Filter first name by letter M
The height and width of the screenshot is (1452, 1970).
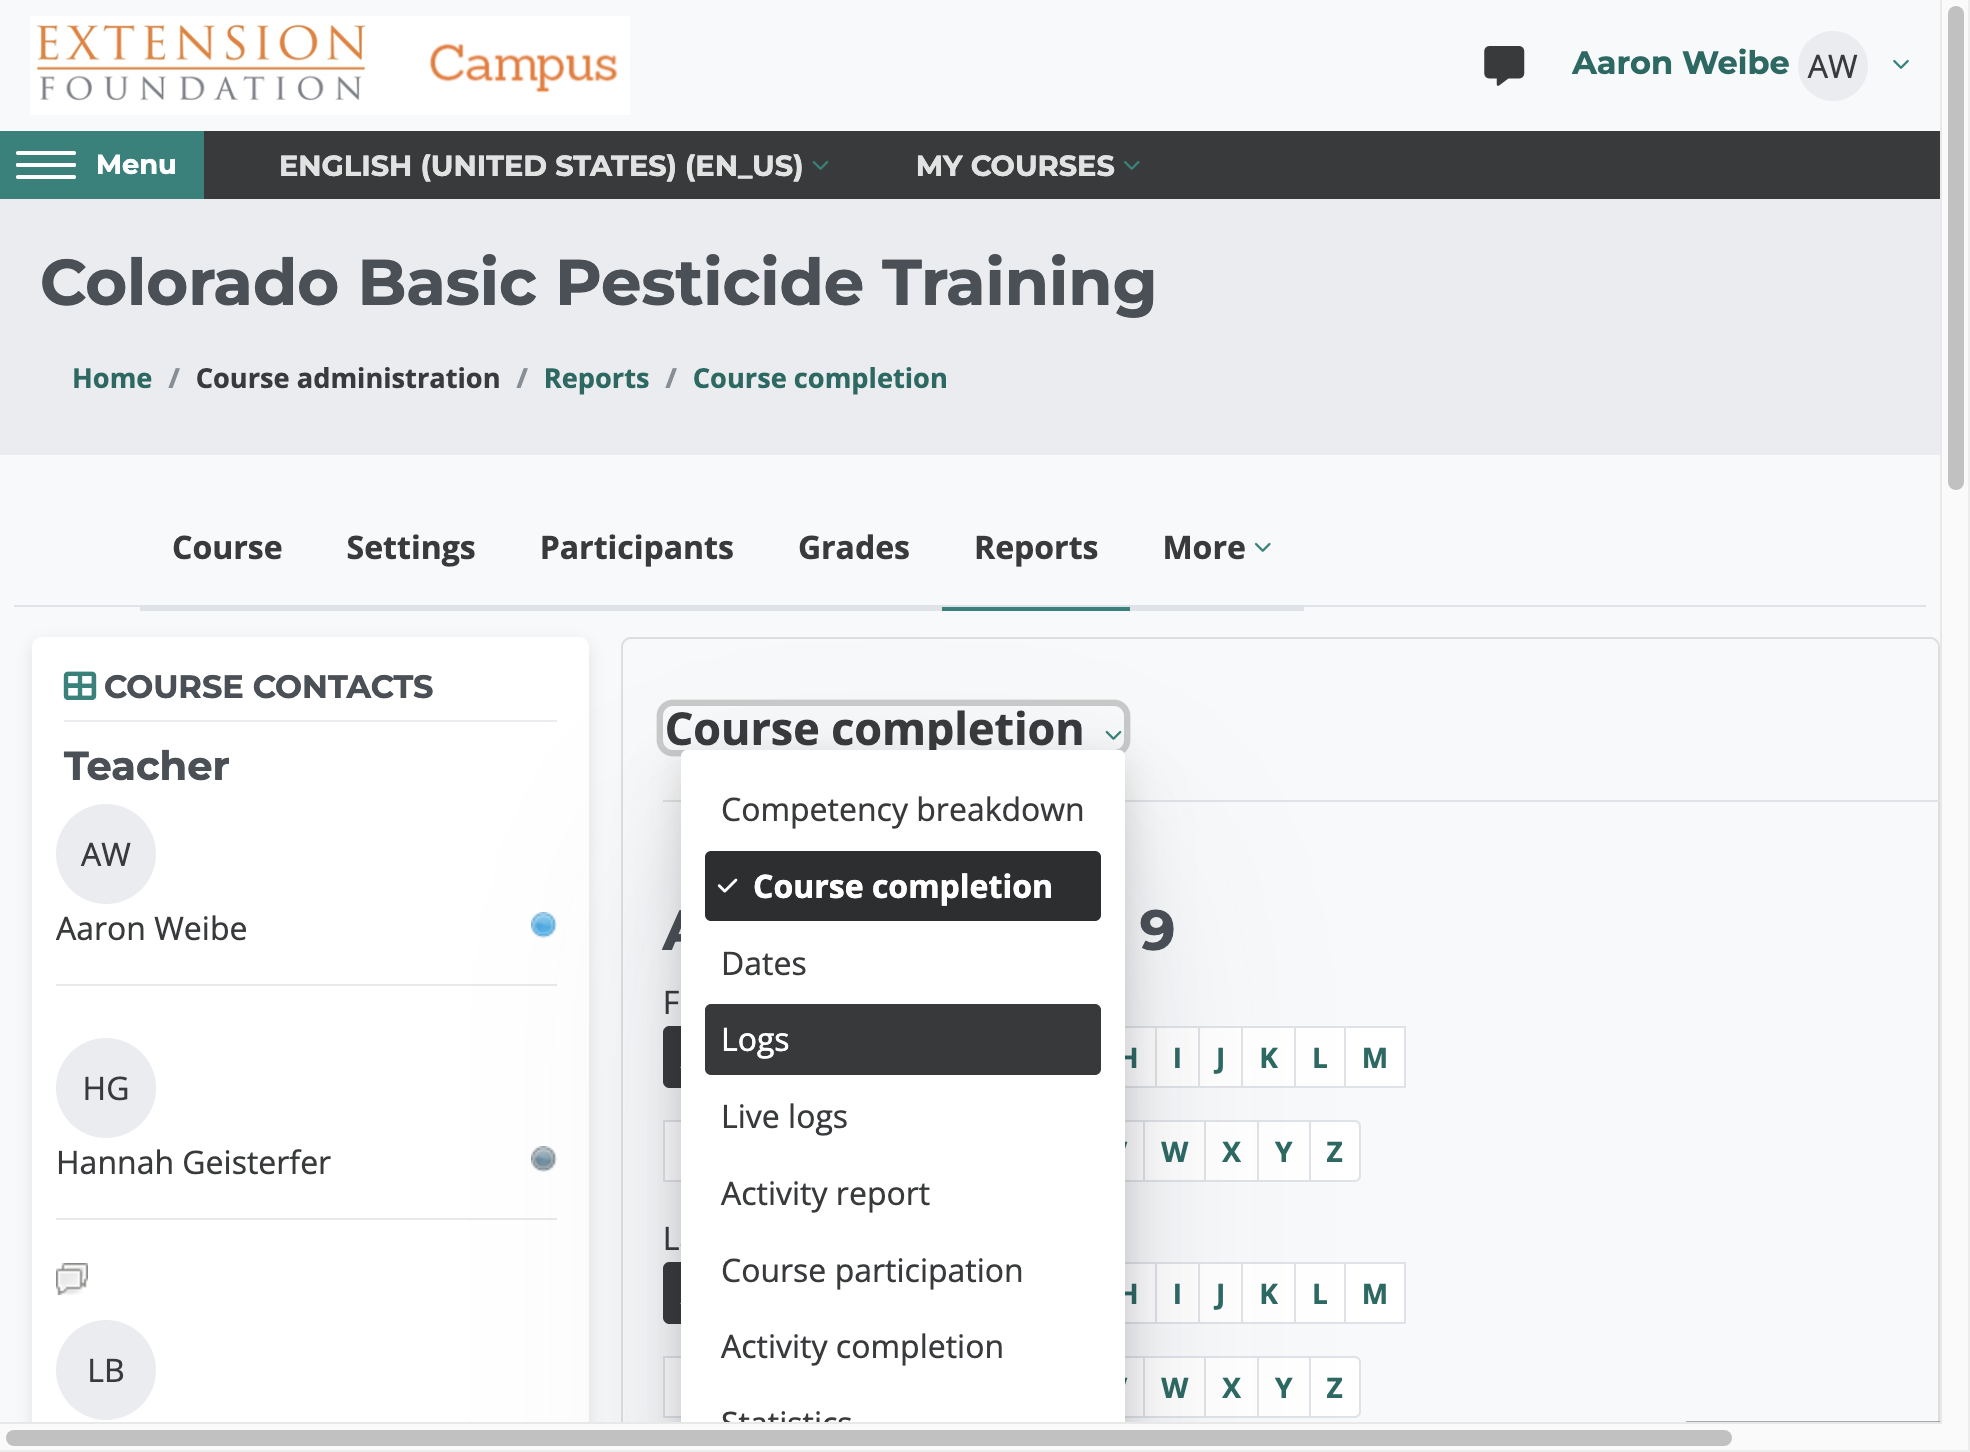click(x=1375, y=1058)
